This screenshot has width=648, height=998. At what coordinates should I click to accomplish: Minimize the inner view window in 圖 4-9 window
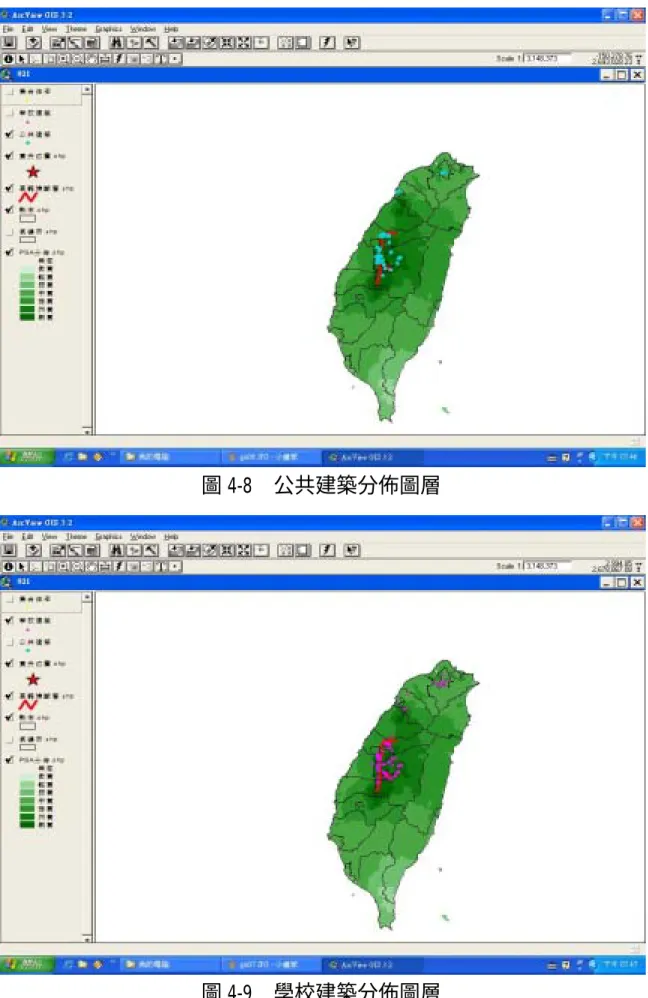(607, 582)
